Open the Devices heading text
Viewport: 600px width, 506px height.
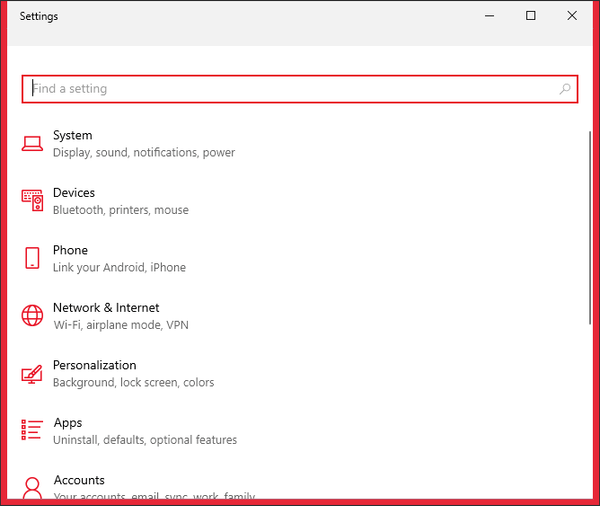[x=74, y=193]
